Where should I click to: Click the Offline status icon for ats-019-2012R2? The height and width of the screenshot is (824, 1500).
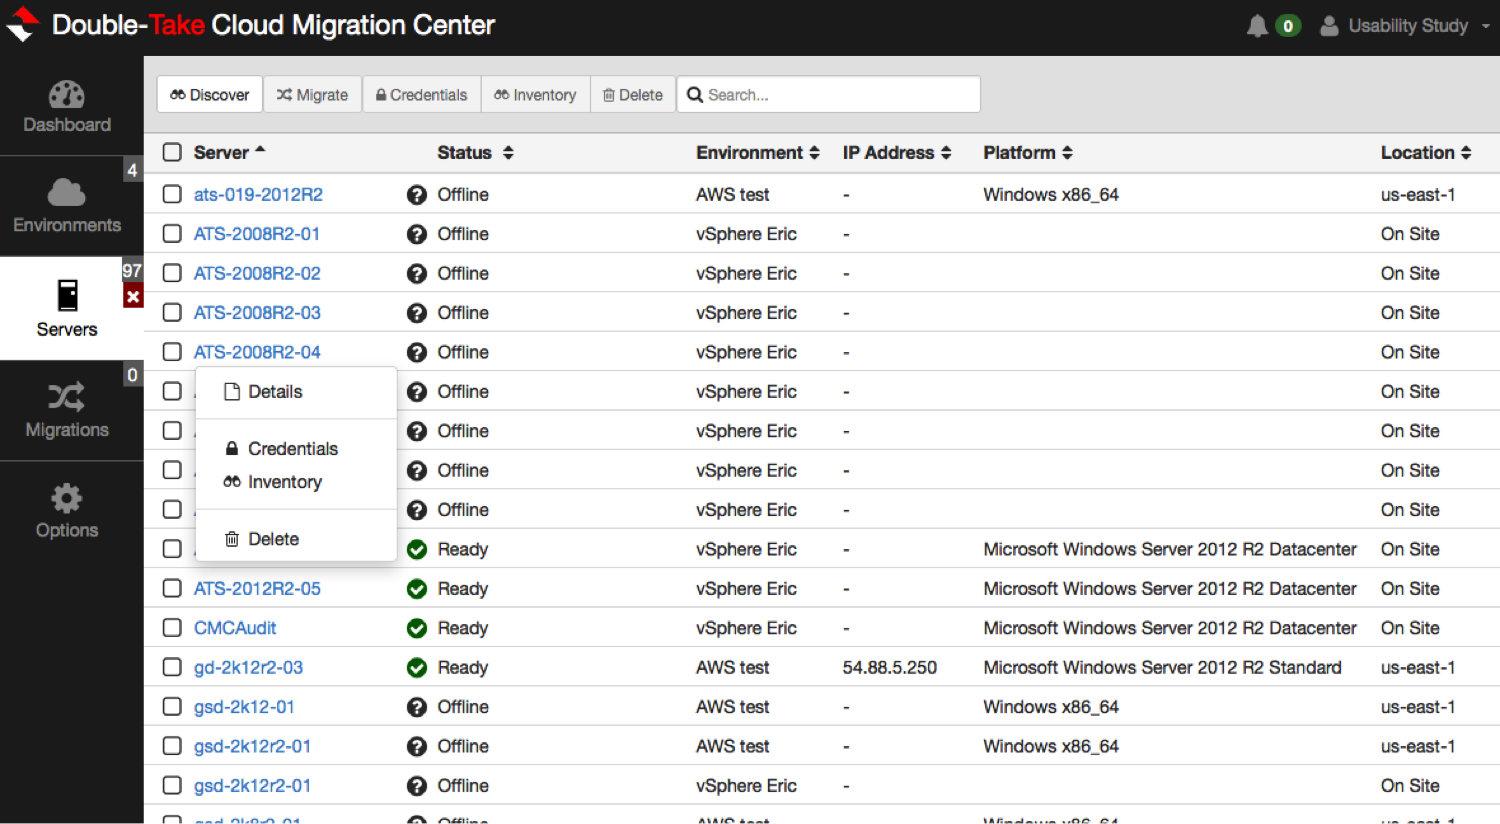(417, 195)
